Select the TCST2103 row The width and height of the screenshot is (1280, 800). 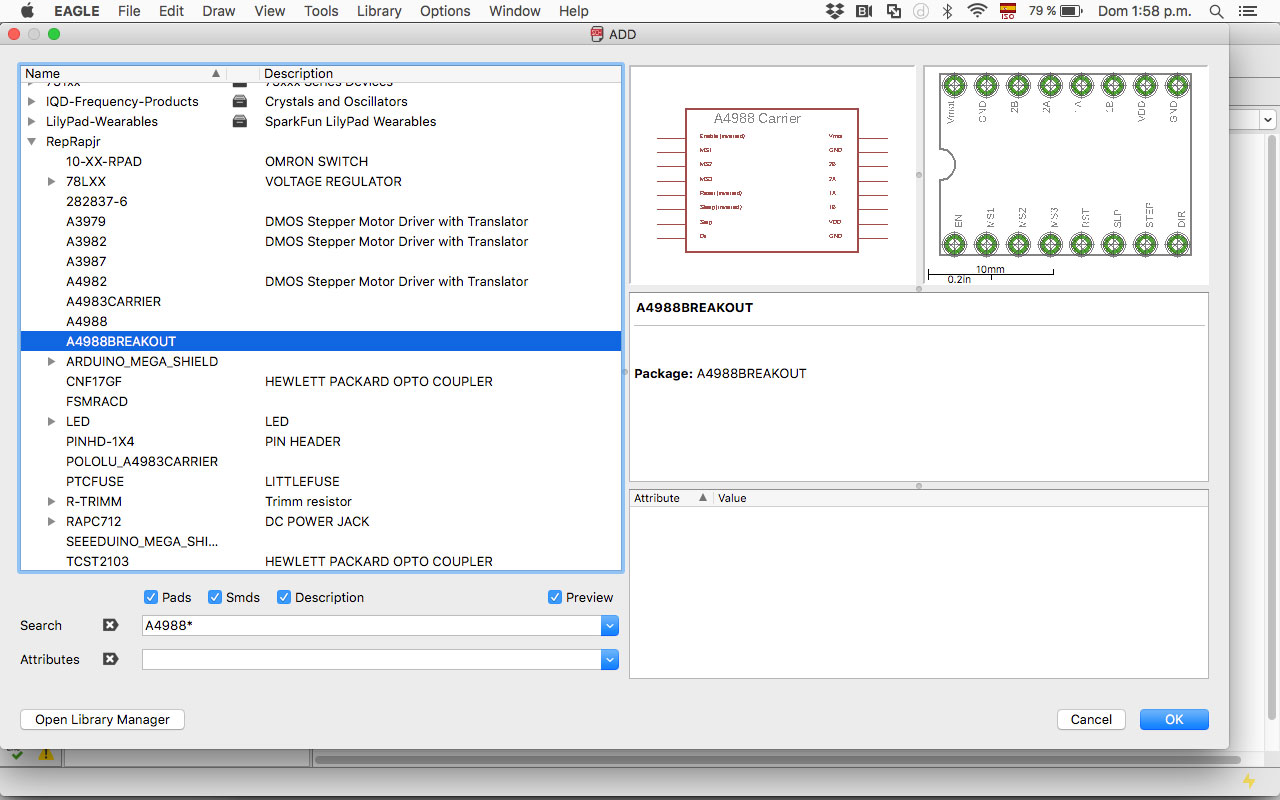coord(321,561)
